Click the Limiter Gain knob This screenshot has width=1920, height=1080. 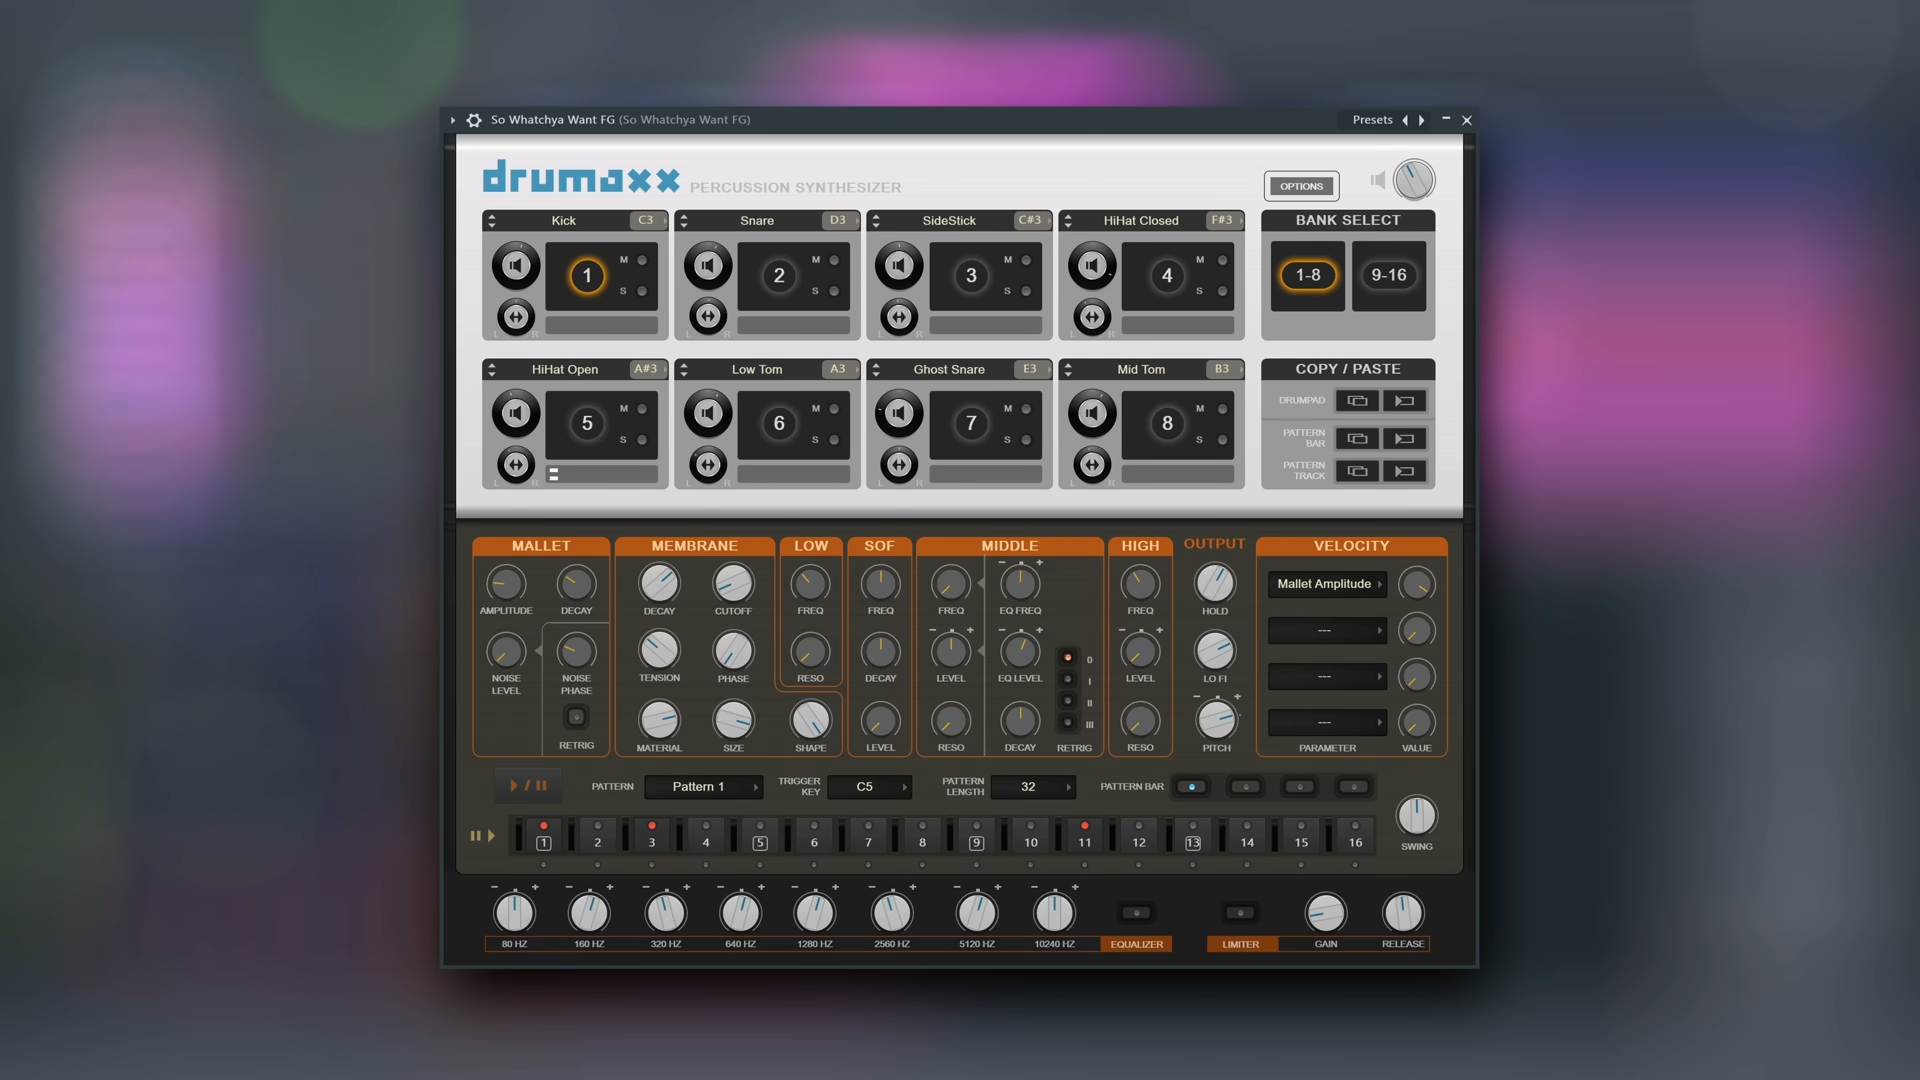(1326, 912)
